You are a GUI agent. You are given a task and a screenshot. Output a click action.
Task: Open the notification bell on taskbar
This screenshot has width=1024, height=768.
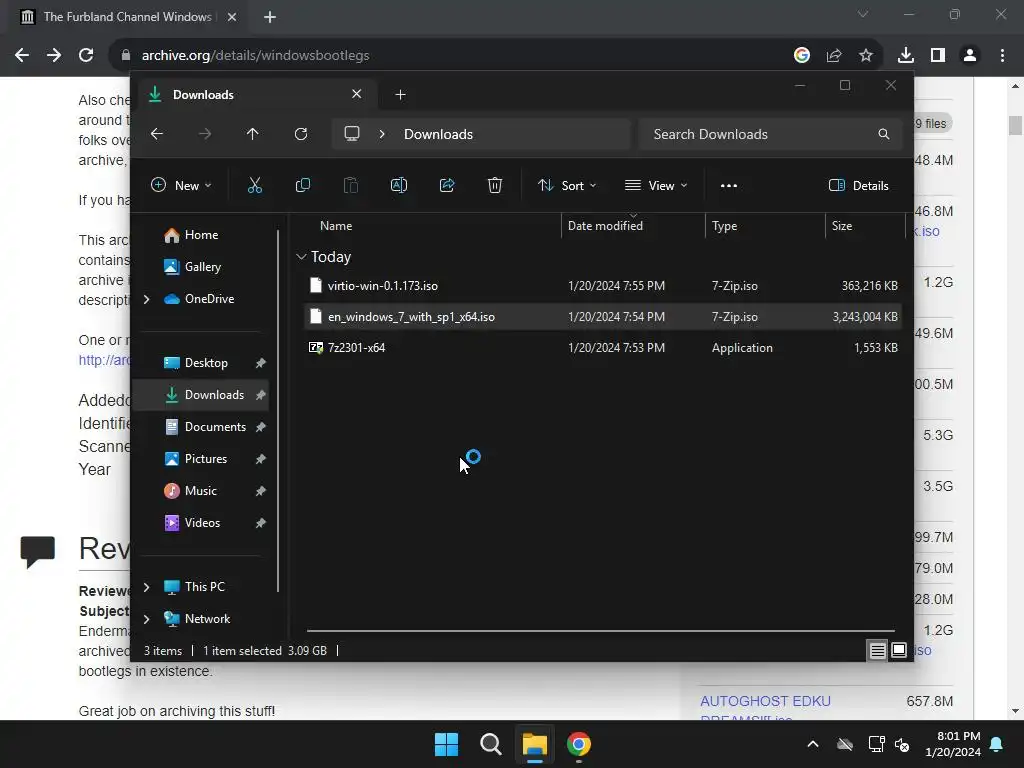tap(997, 744)
